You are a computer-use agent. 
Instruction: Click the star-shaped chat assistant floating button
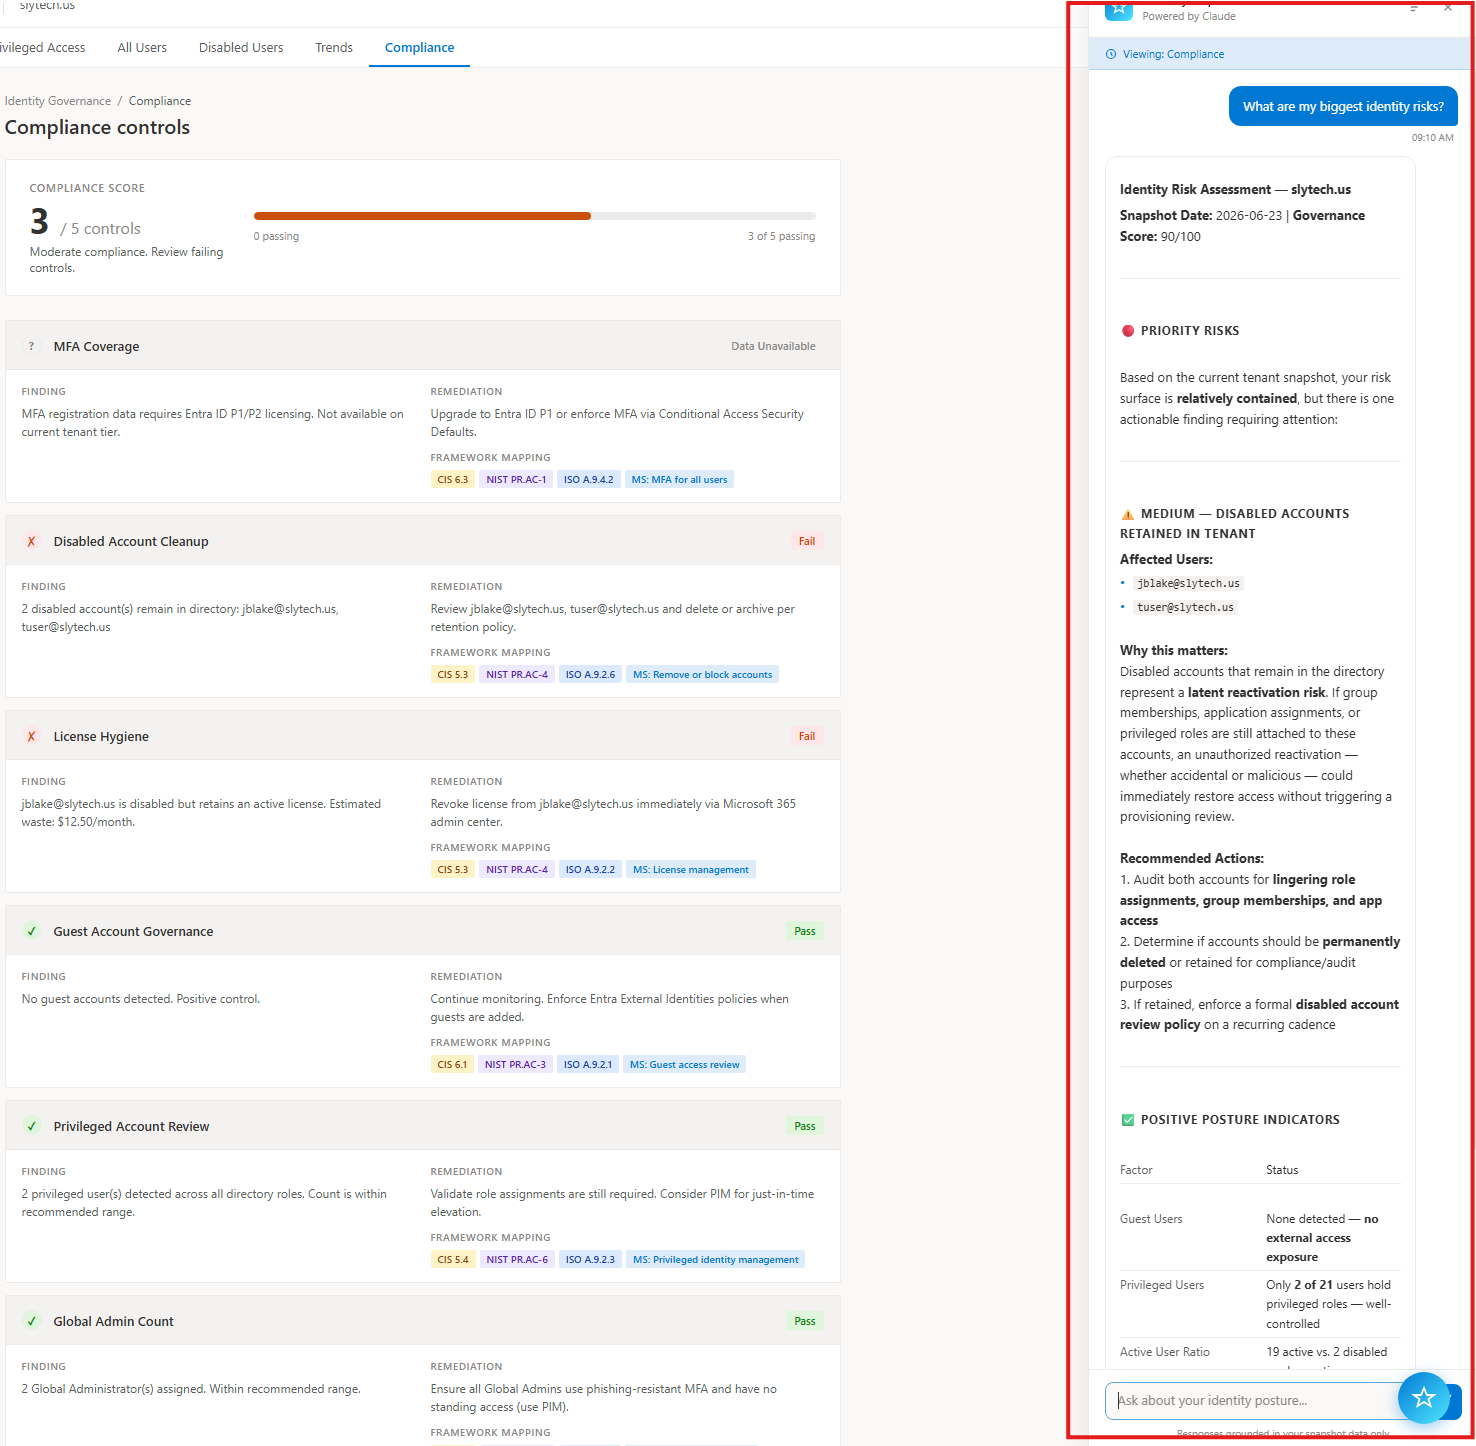pyautogui.click(x=1423, y=1397)
